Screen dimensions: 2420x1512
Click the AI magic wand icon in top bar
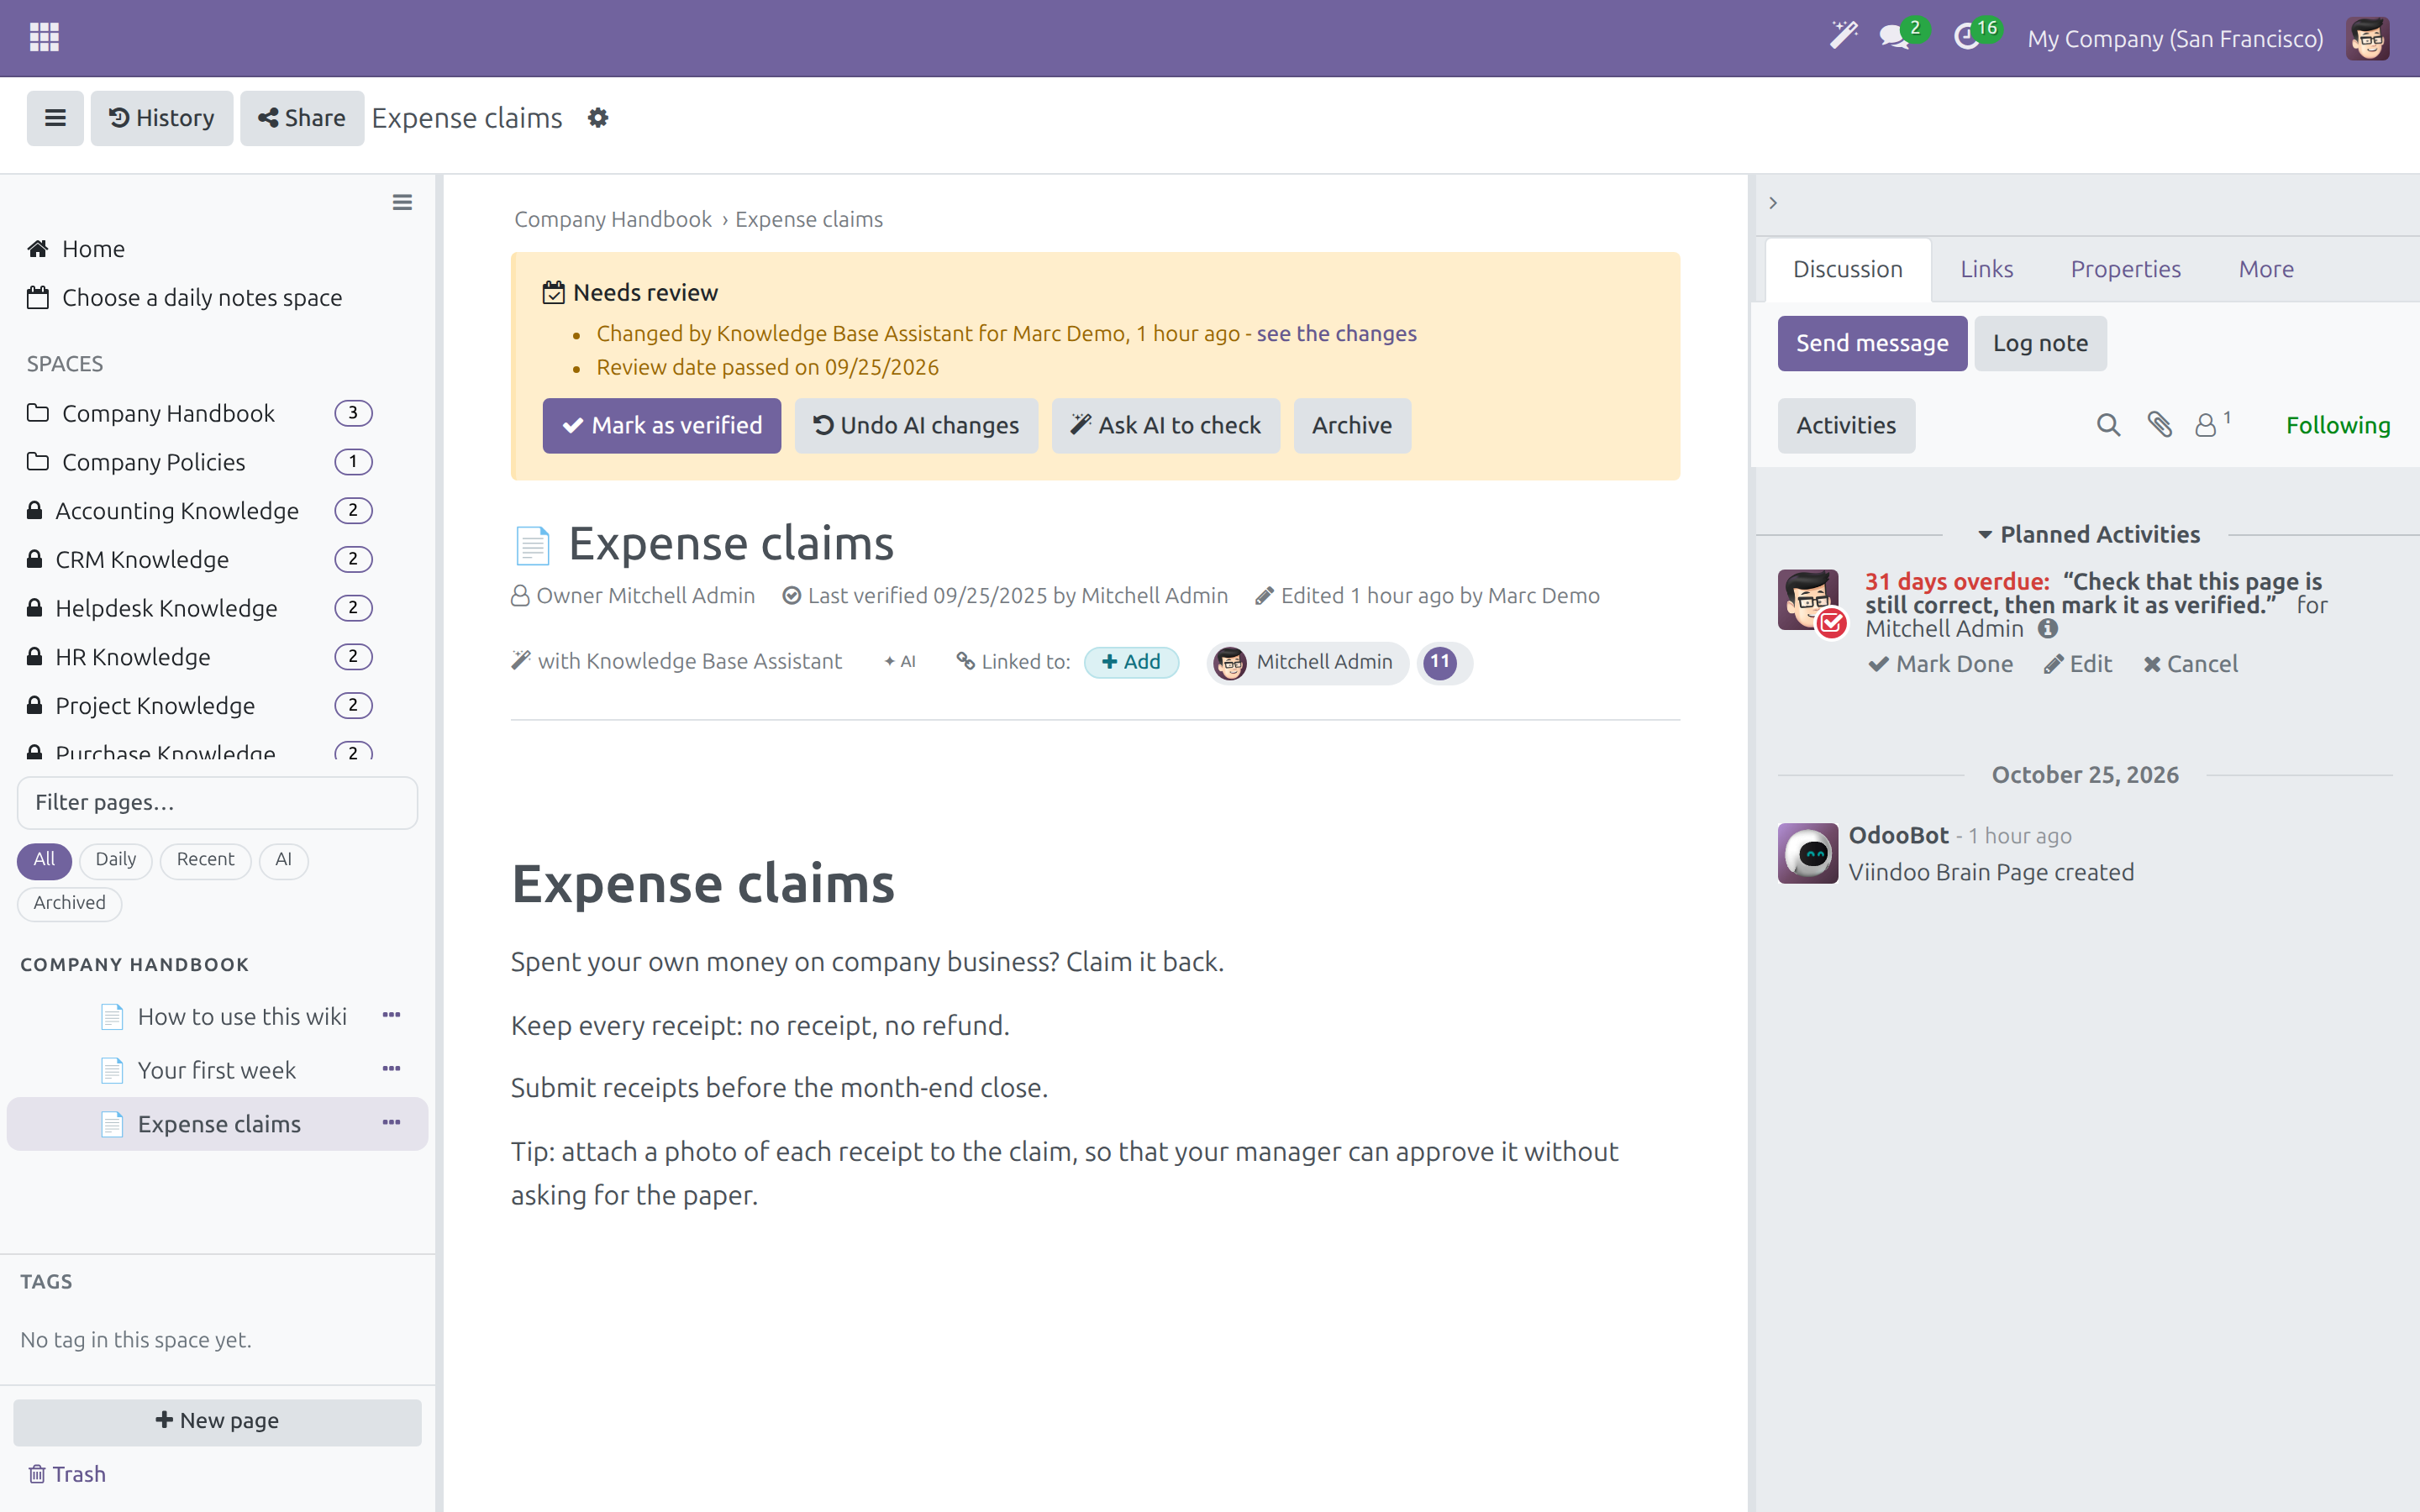tap(1843, 37)
